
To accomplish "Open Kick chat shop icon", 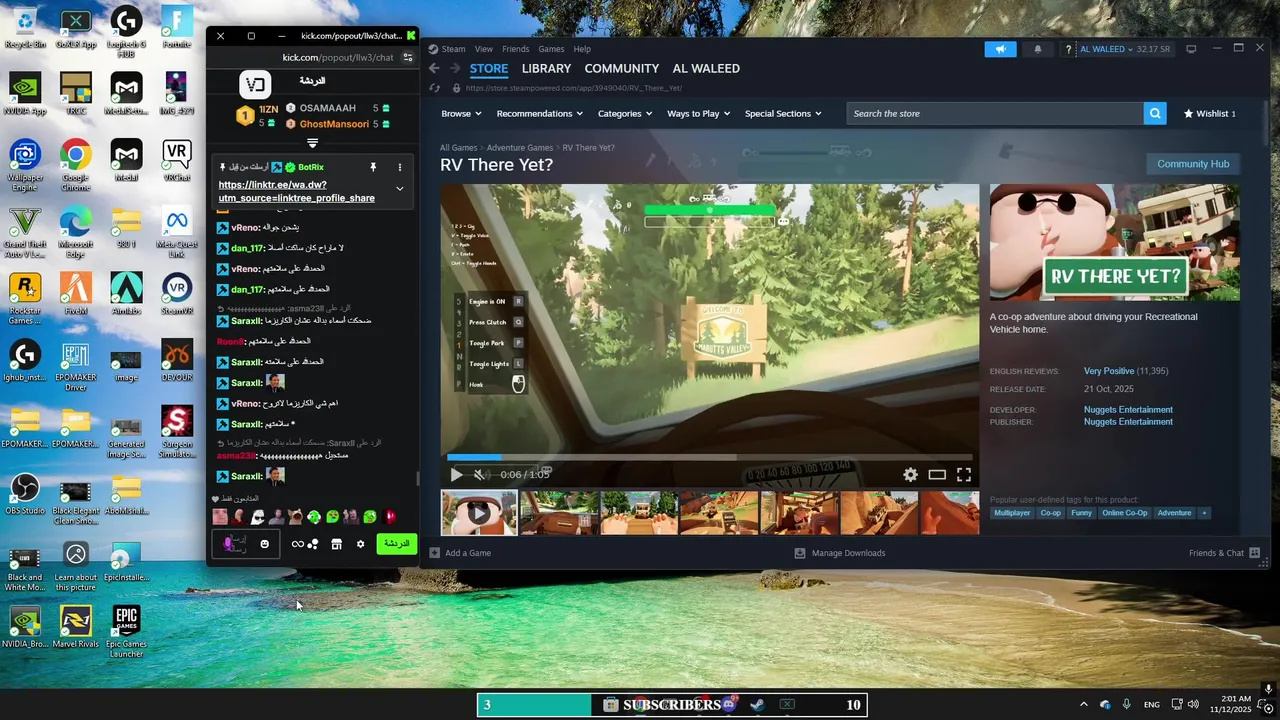I will click(x=336, y=544).
